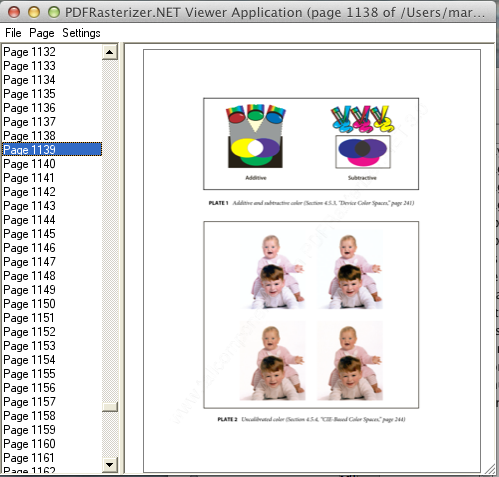Click the scroll down arrow in page list
The height and width of the screenshot is (477, 499).
tap(110, 464)
